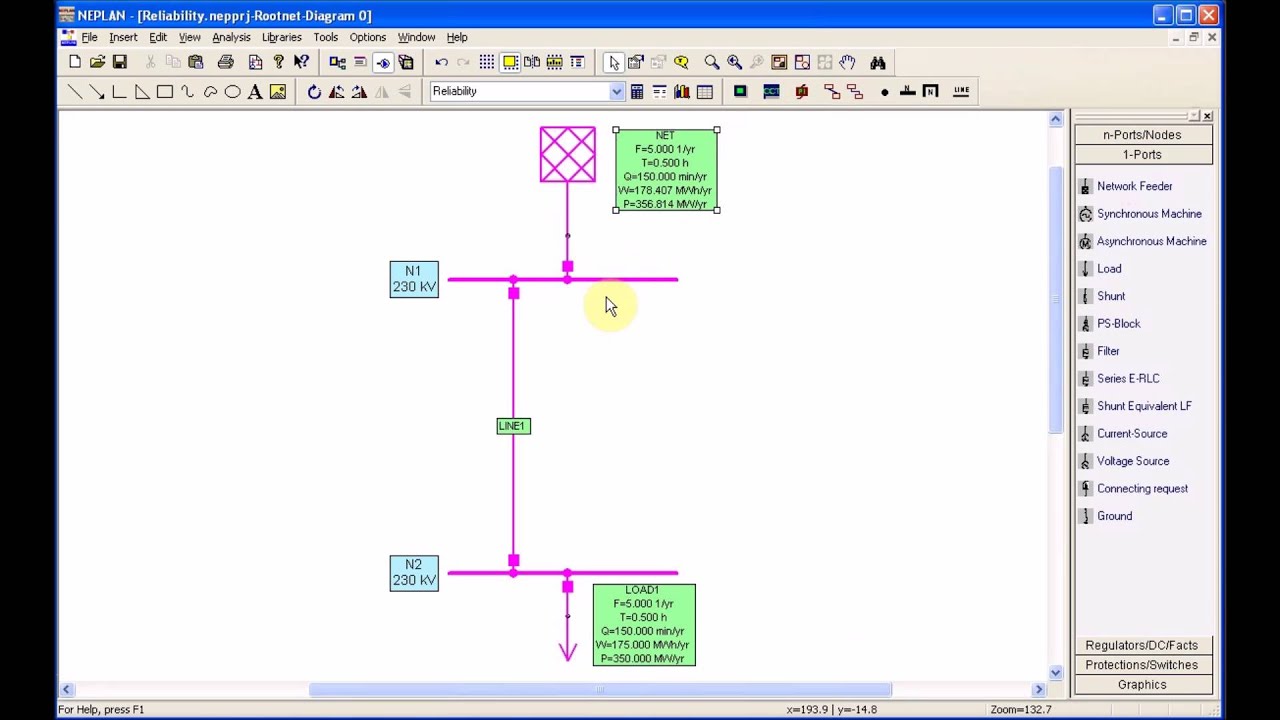Screen dimensions: 1280x720
Task: Select Network Feeder element
Action: coord(1126,186)
